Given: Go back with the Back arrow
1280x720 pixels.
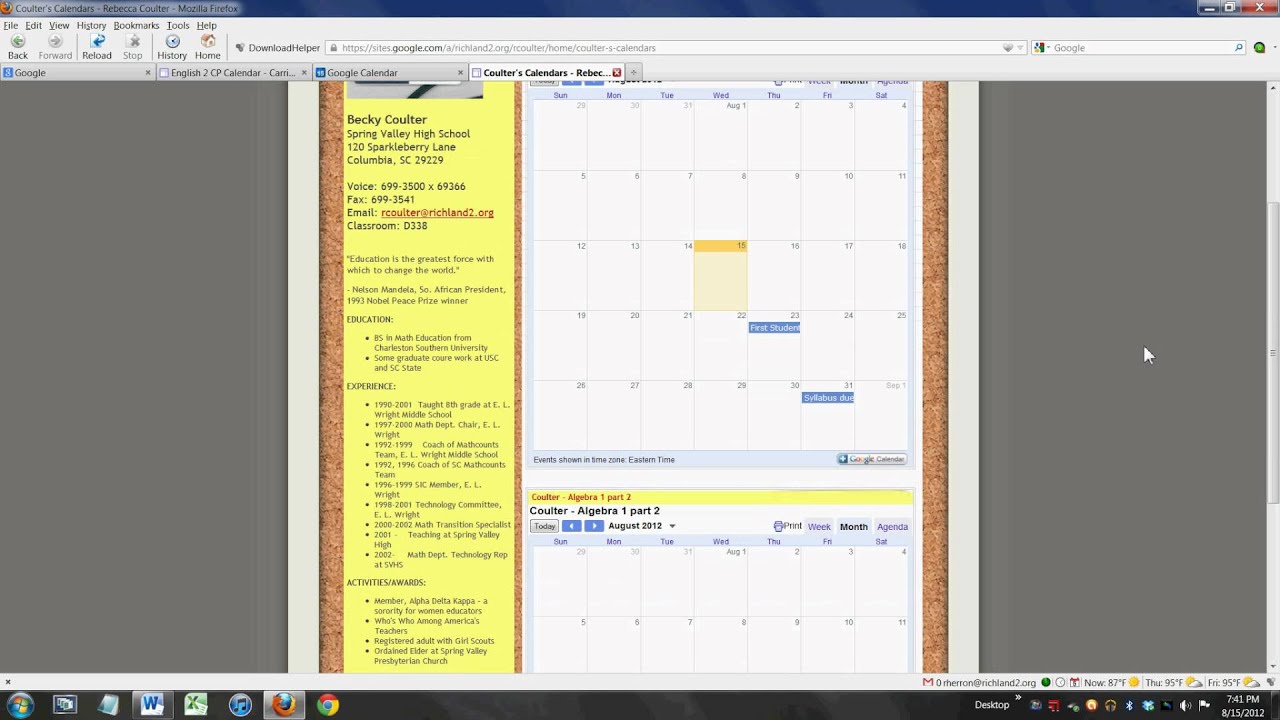Looking at the screenshot, I should [17, 47].
